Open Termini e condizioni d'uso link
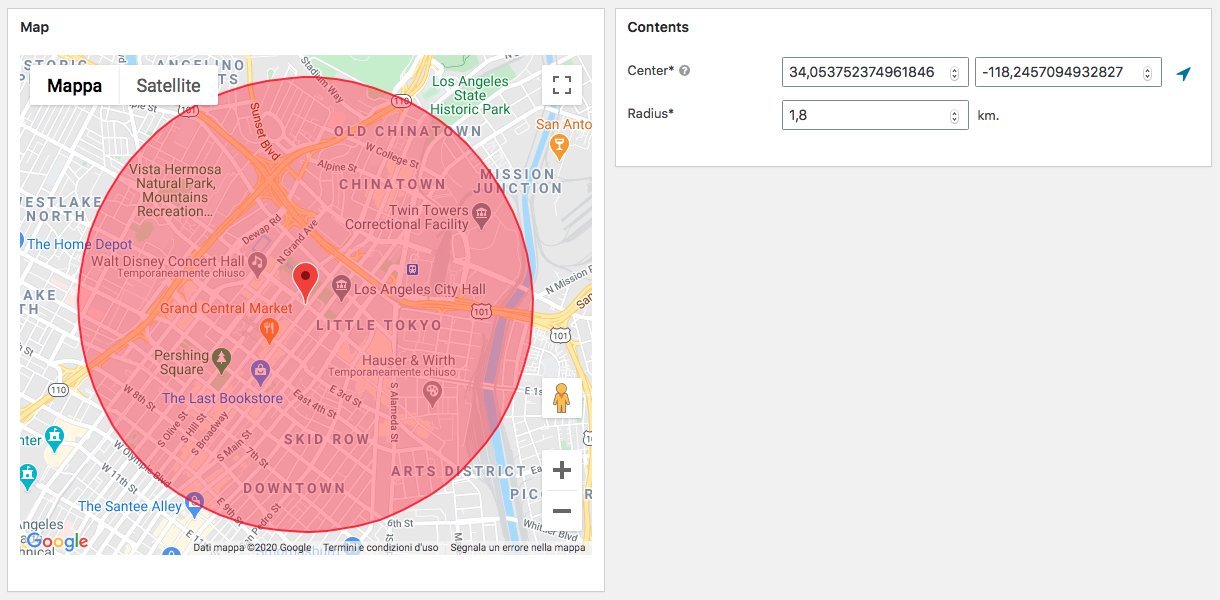The width and height of the screenshot is (1220, 600). [x=380, y=548]
